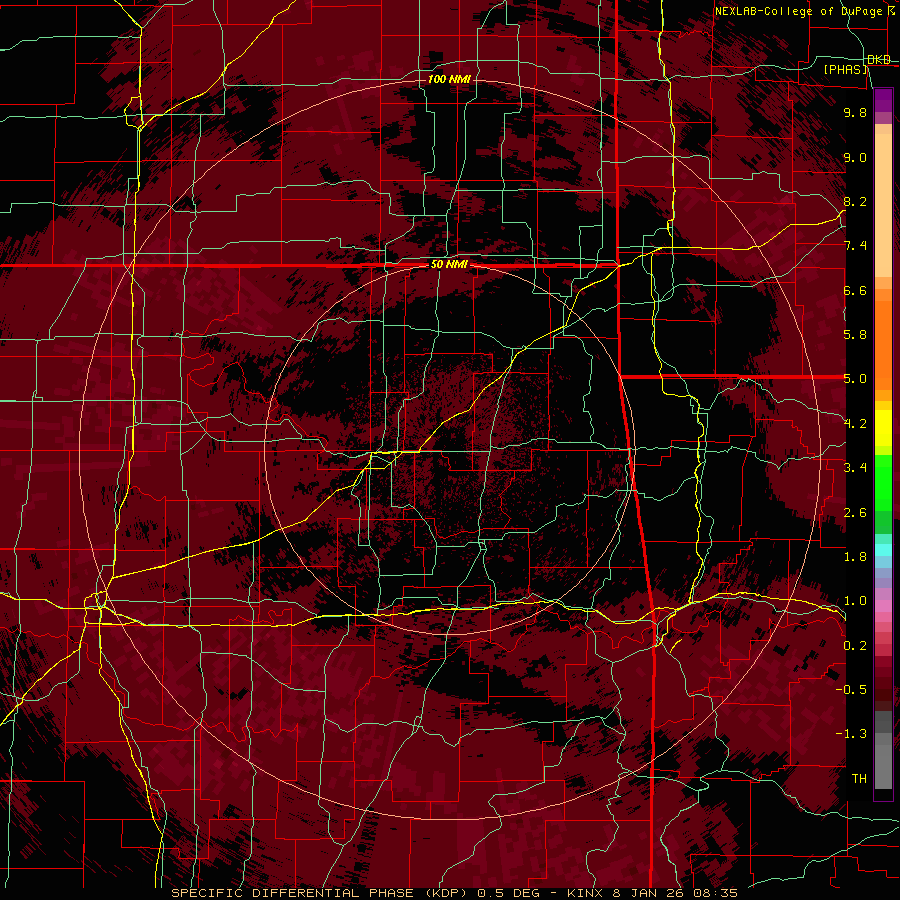Click the KINX 8 JAN 26 08:35 timestamp

tap(652, 893)
